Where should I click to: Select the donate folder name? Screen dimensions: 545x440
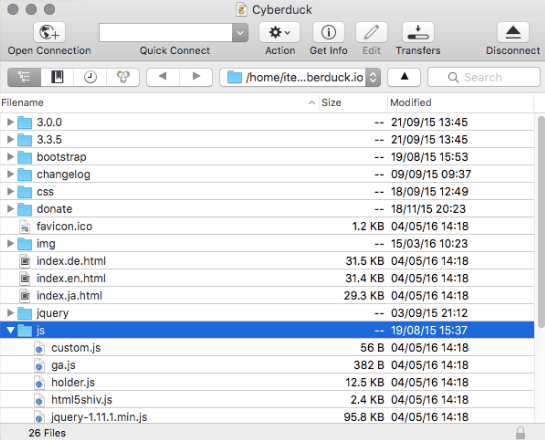point(55,209)
